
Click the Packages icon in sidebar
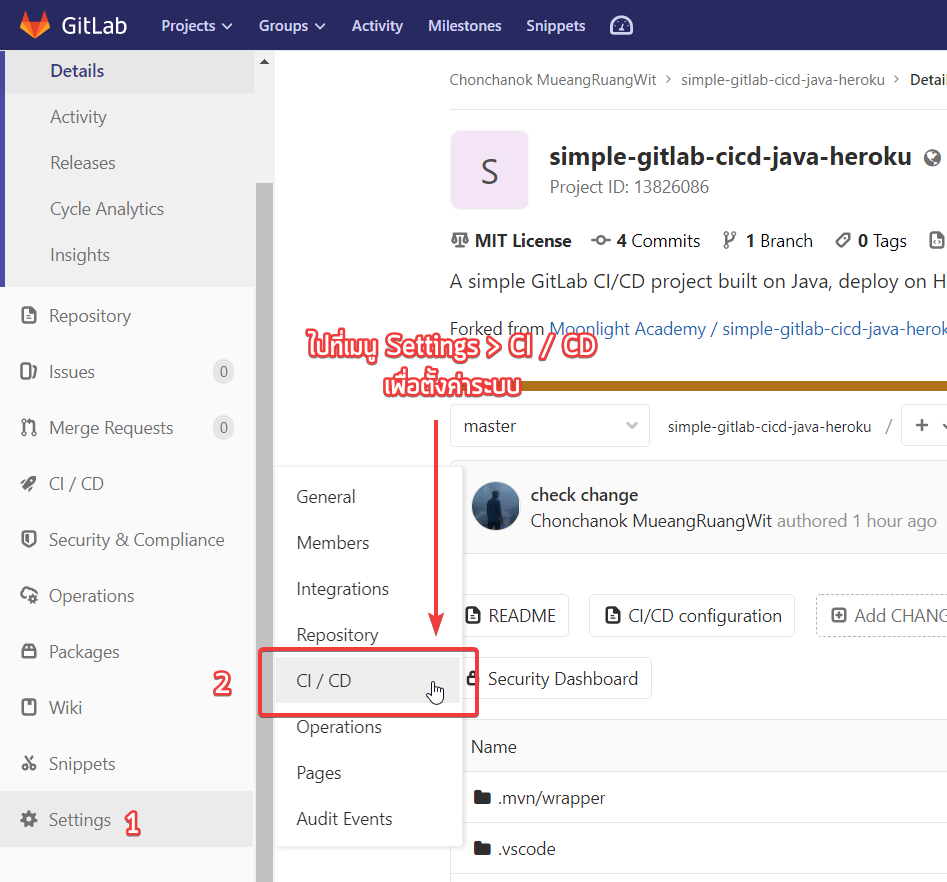28,651
